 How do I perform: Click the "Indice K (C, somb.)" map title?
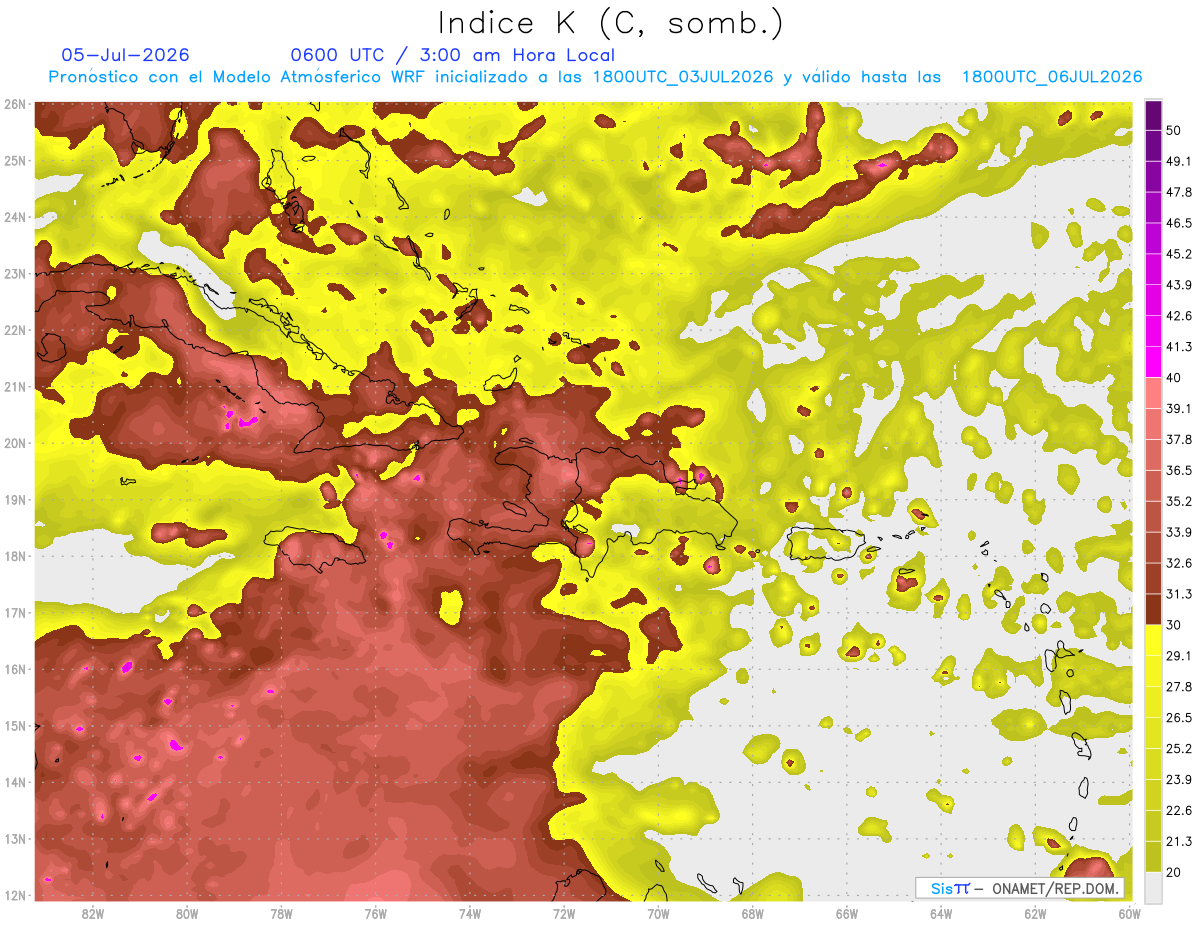610,24
